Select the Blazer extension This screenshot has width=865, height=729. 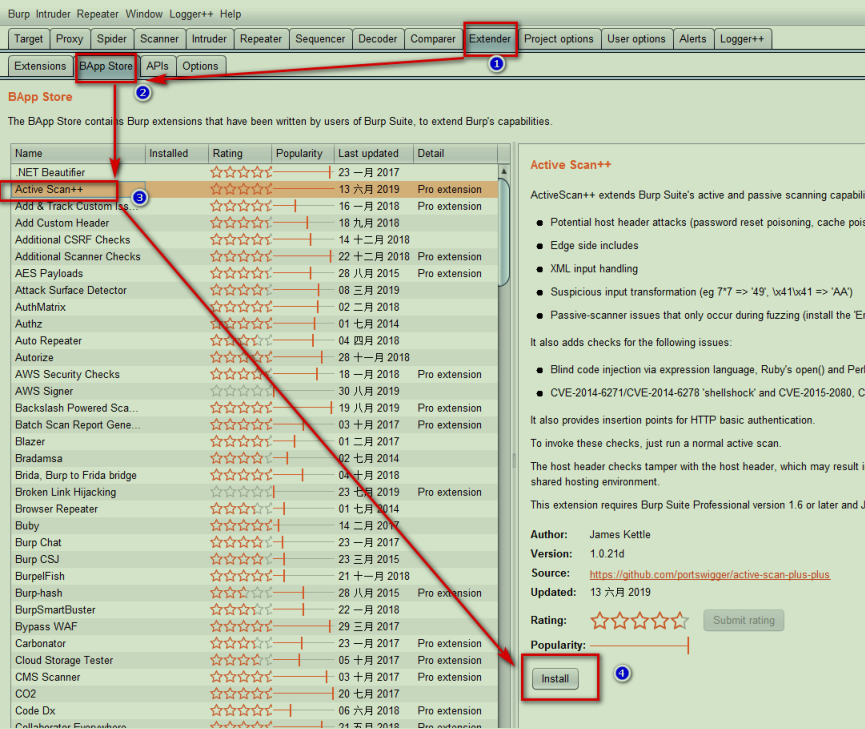click(254, 441)
